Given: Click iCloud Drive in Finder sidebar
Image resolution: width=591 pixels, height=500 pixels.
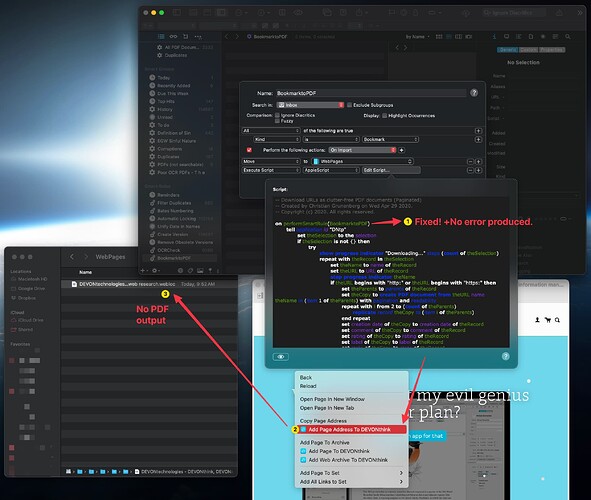Looking at the screenshot, I should [31, 320].
